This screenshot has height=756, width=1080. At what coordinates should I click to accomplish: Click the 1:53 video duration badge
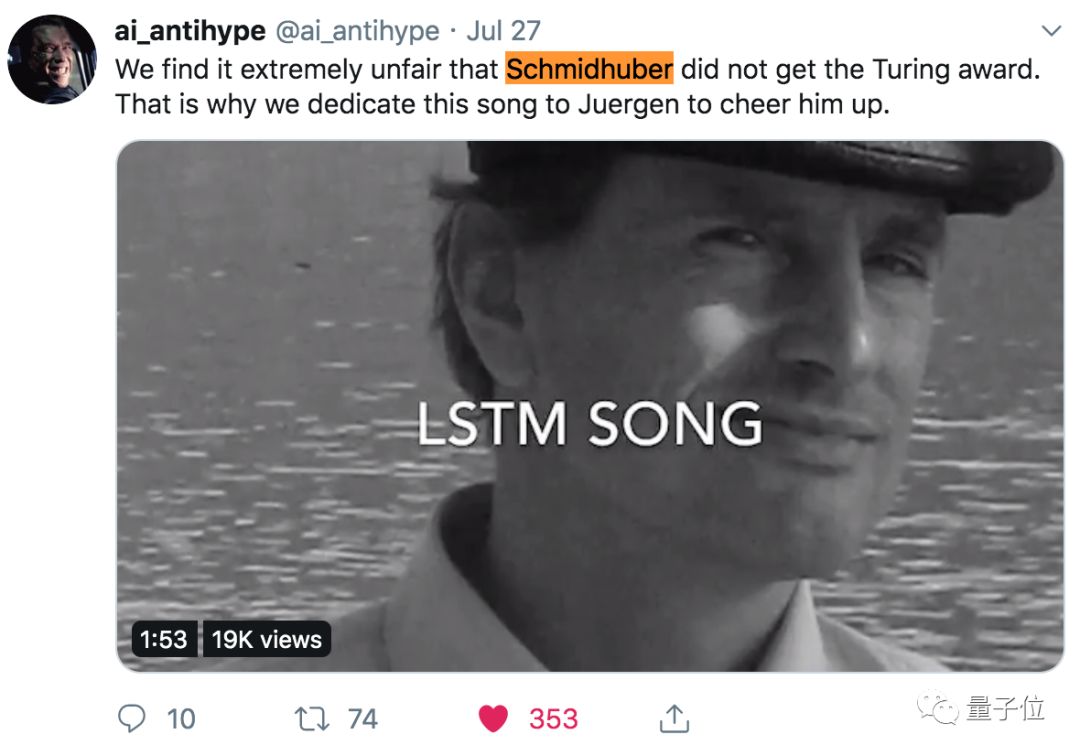pyautogui.click(x=164, y=639)
